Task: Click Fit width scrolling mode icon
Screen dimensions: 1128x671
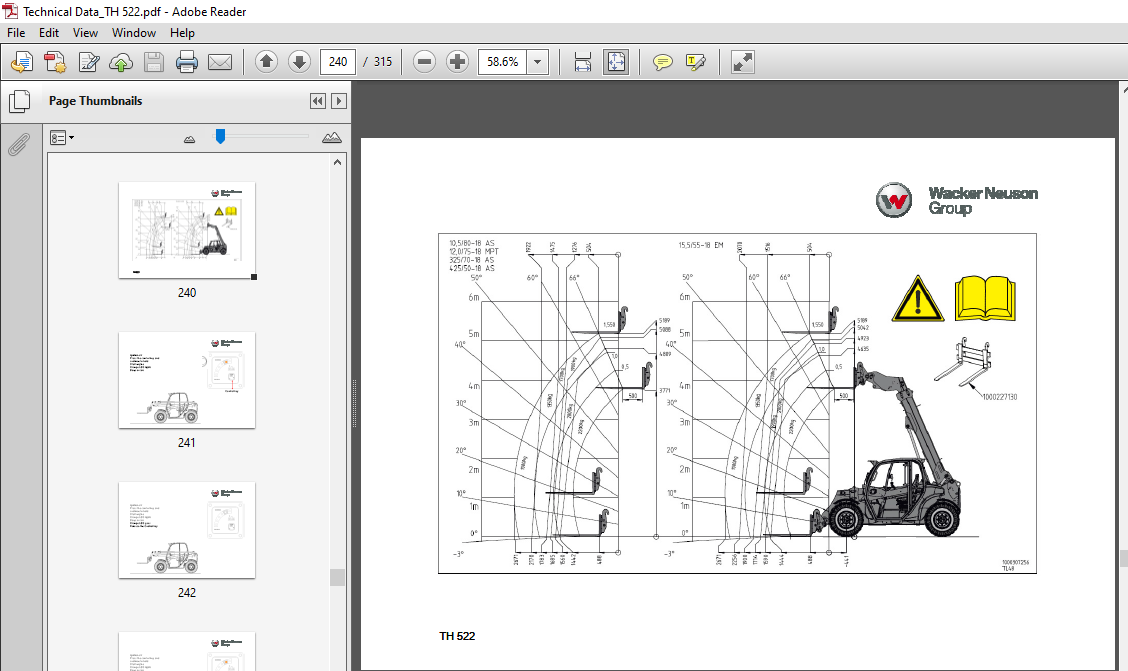Action: [x=583, y=62]
